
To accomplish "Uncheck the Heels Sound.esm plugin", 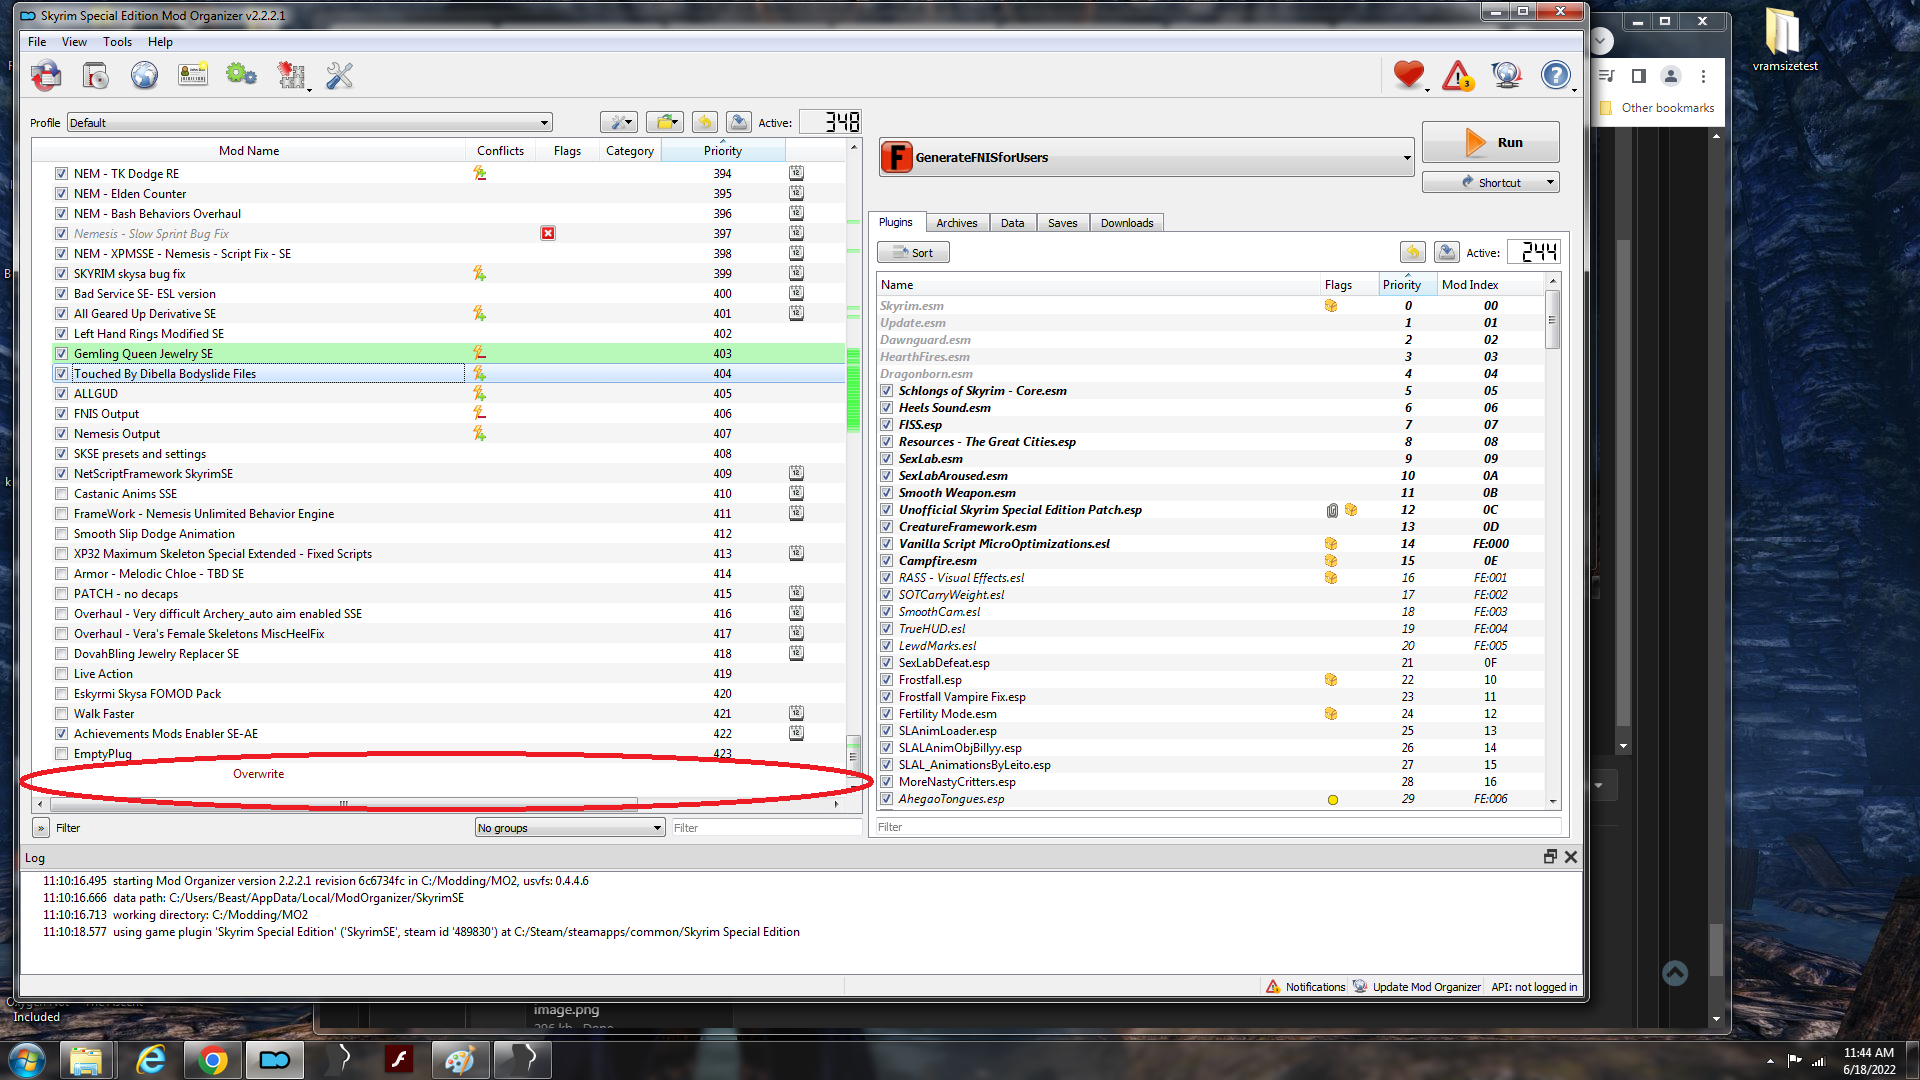I will (x=886, y=408).
